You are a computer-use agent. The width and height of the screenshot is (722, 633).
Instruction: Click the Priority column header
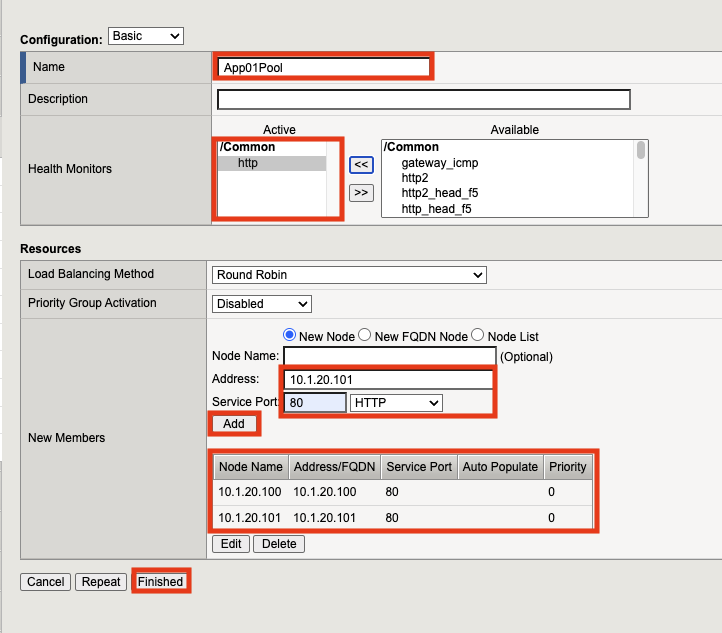click(568, 467)
